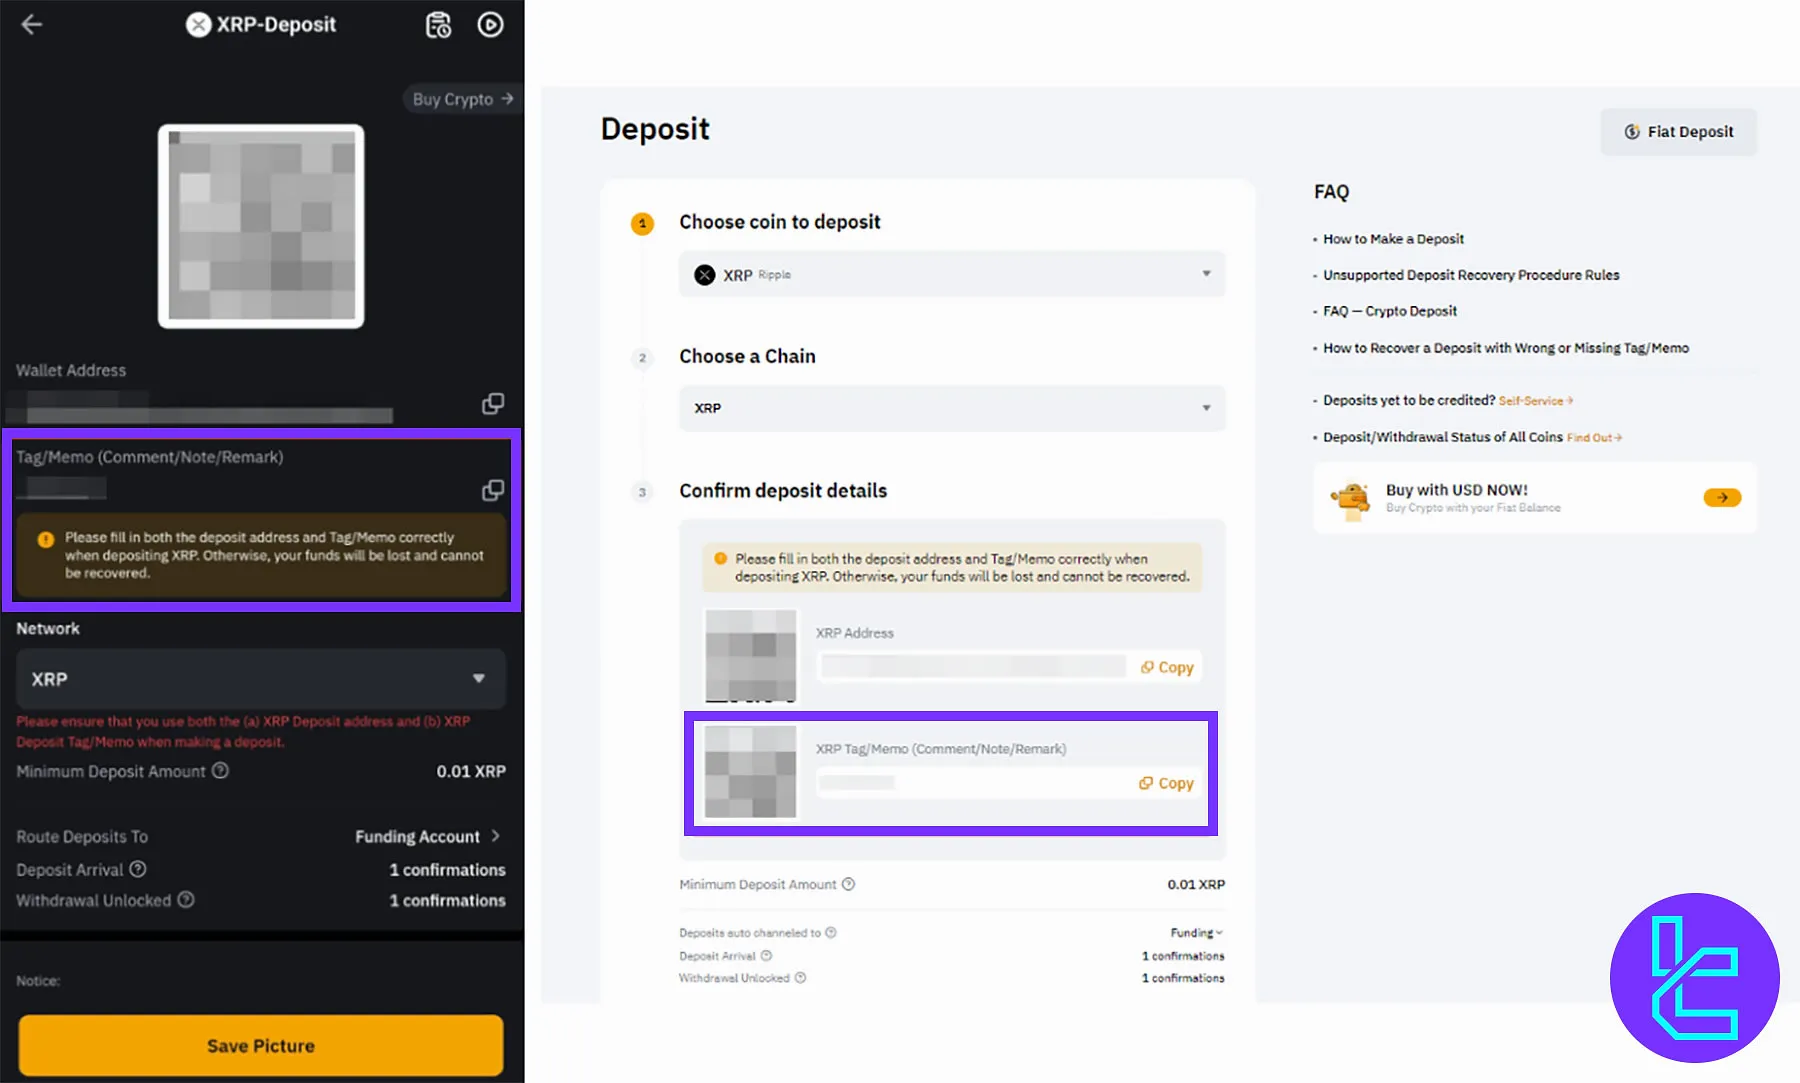This screenshot has height=1083, width=1800.
Task: Click the mobile 0.01 XRP value
Action: tap(471, 771)
